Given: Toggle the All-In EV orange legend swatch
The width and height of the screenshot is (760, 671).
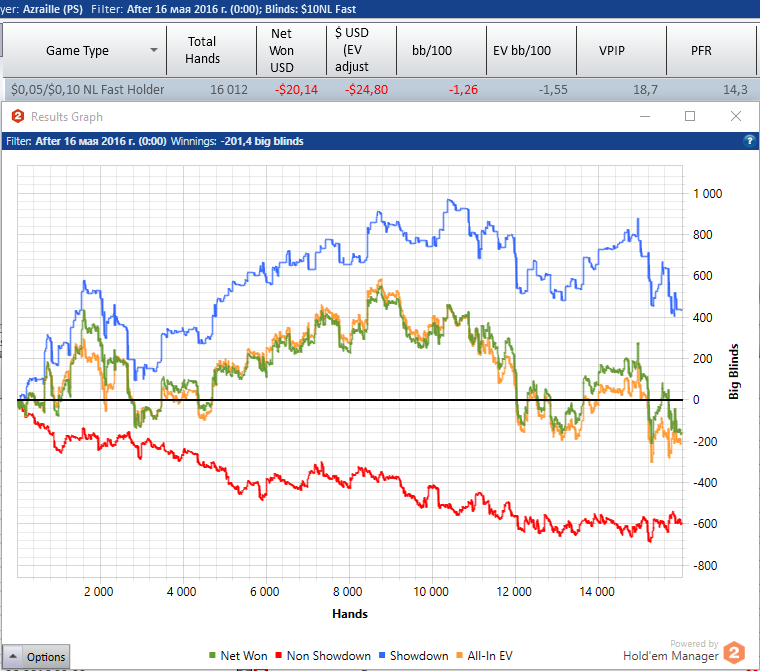Looking at the screenshot, I should pyautogui.click(x=459, y=655).
